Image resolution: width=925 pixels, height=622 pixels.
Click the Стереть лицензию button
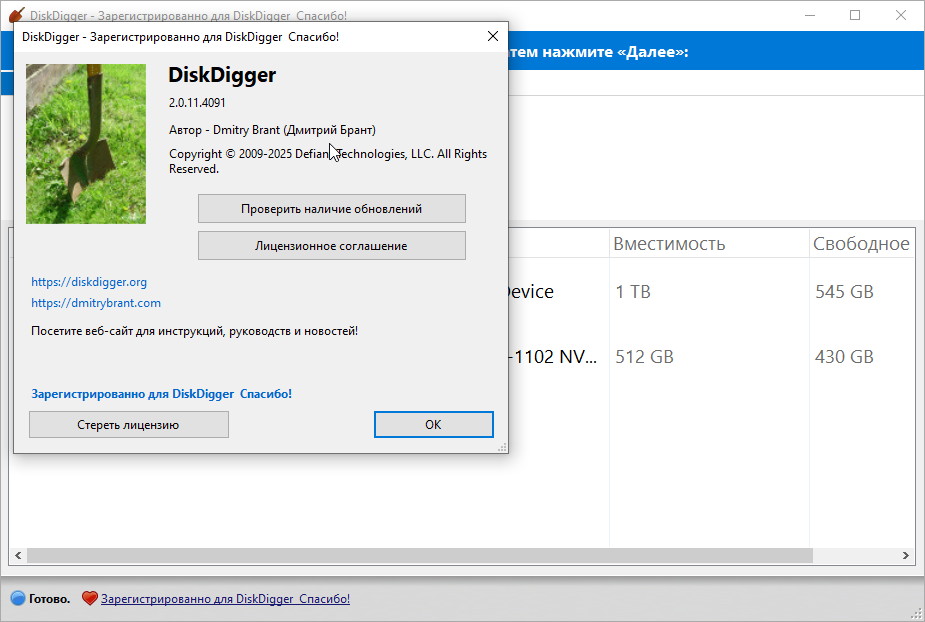point(129,424)
